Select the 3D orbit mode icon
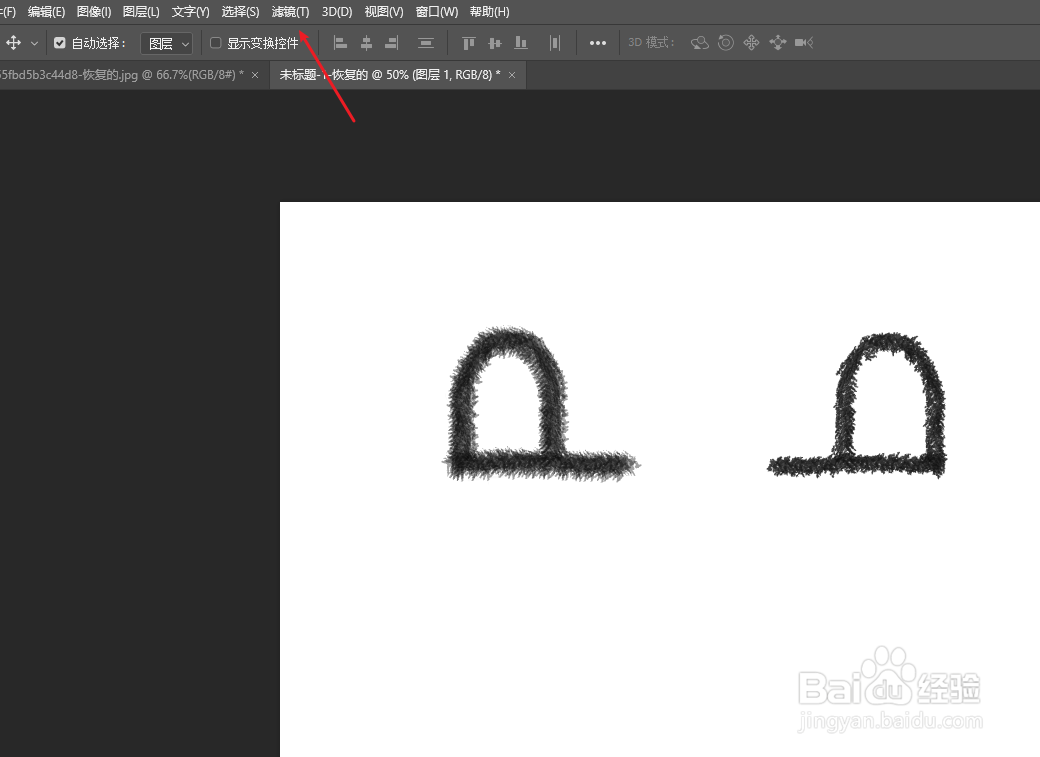 (x=700, y=43)
